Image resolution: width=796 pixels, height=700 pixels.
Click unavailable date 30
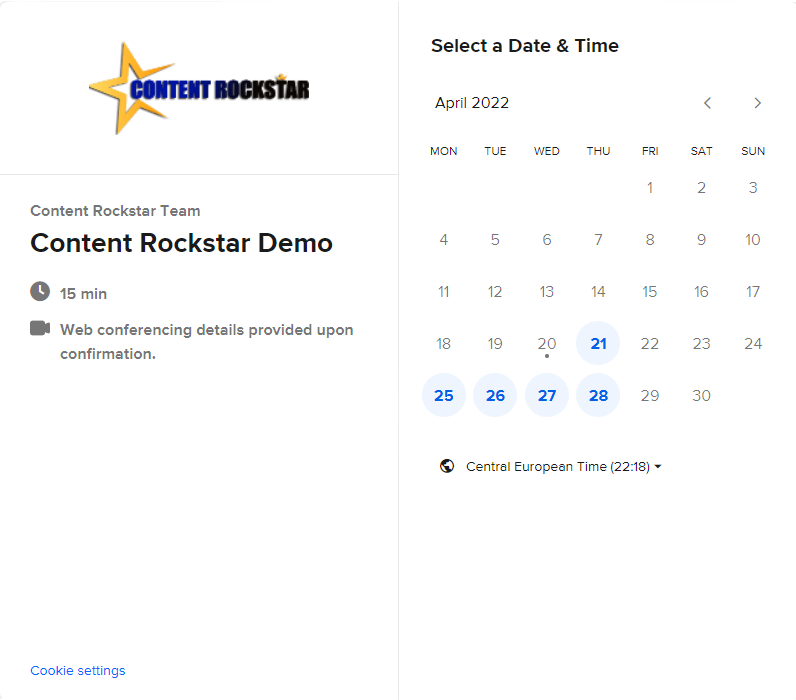point(701,395)
